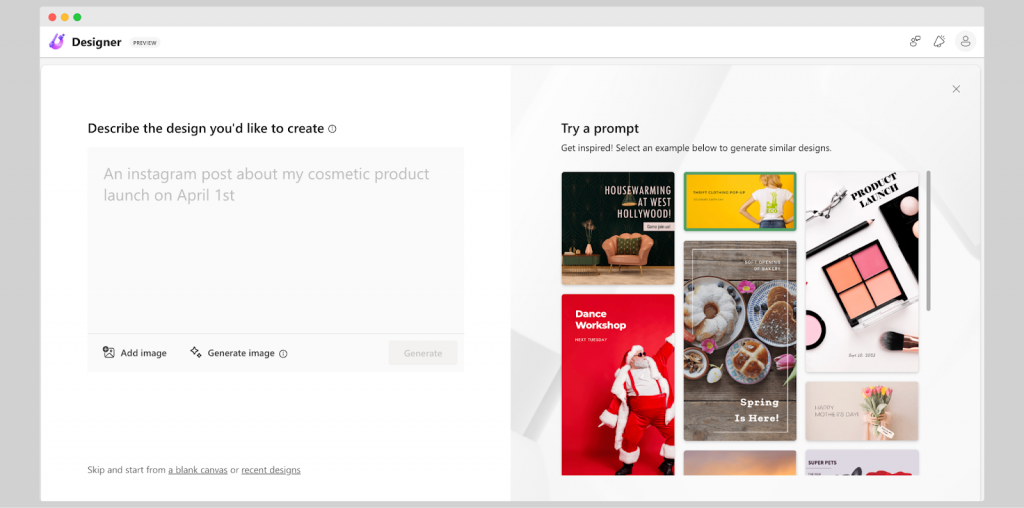The height and width of the screenshot is (508, 1024).
Task: Click the Designer logo icon
Action: tap(57, 42)
